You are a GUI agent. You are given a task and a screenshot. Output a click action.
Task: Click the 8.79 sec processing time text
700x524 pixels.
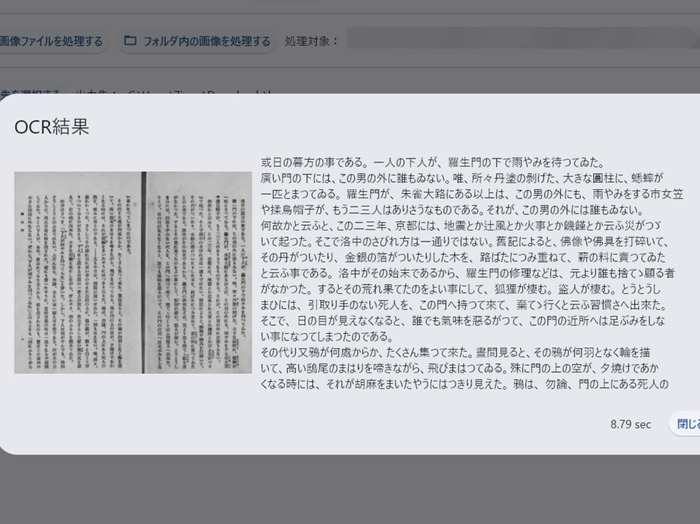click(x=630, y=424)
